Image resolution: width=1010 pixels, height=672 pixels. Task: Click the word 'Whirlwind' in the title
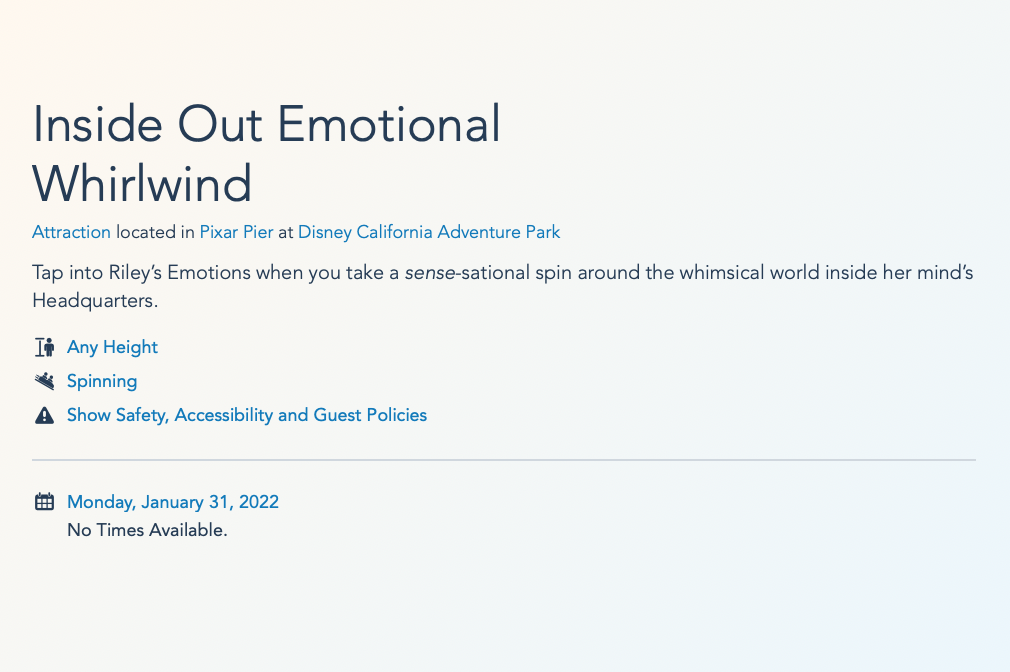(142, 184)
